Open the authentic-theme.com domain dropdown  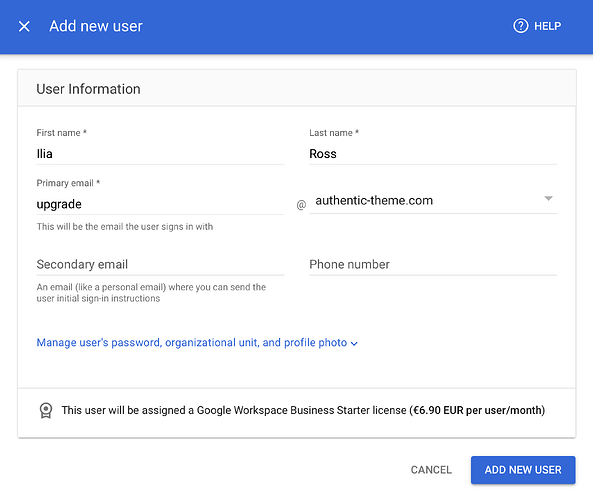click(433, 200)
